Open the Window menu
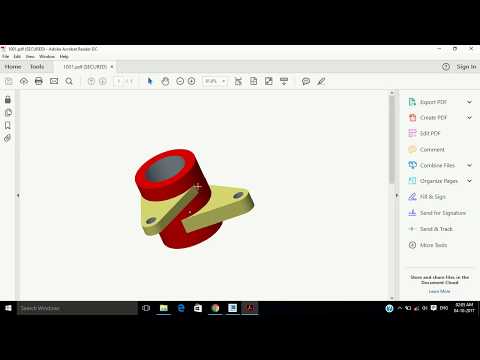 pos(47,56)
